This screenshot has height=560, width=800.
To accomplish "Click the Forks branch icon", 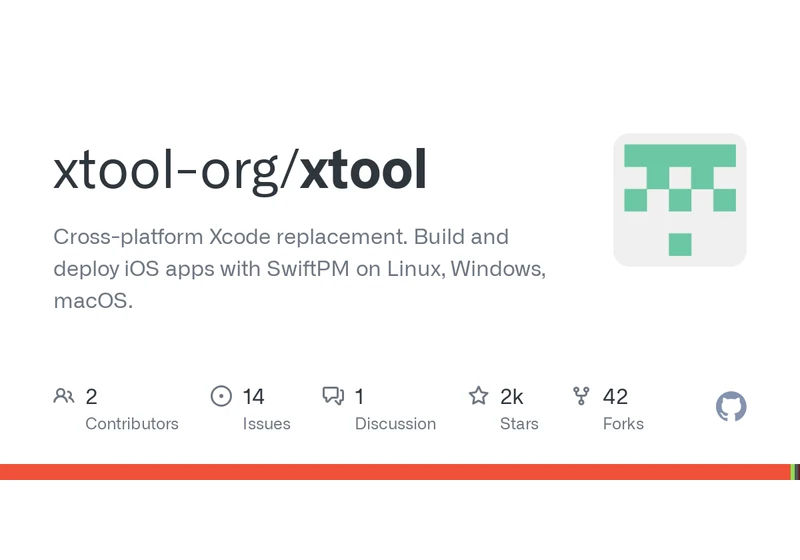I will point(581,396).
